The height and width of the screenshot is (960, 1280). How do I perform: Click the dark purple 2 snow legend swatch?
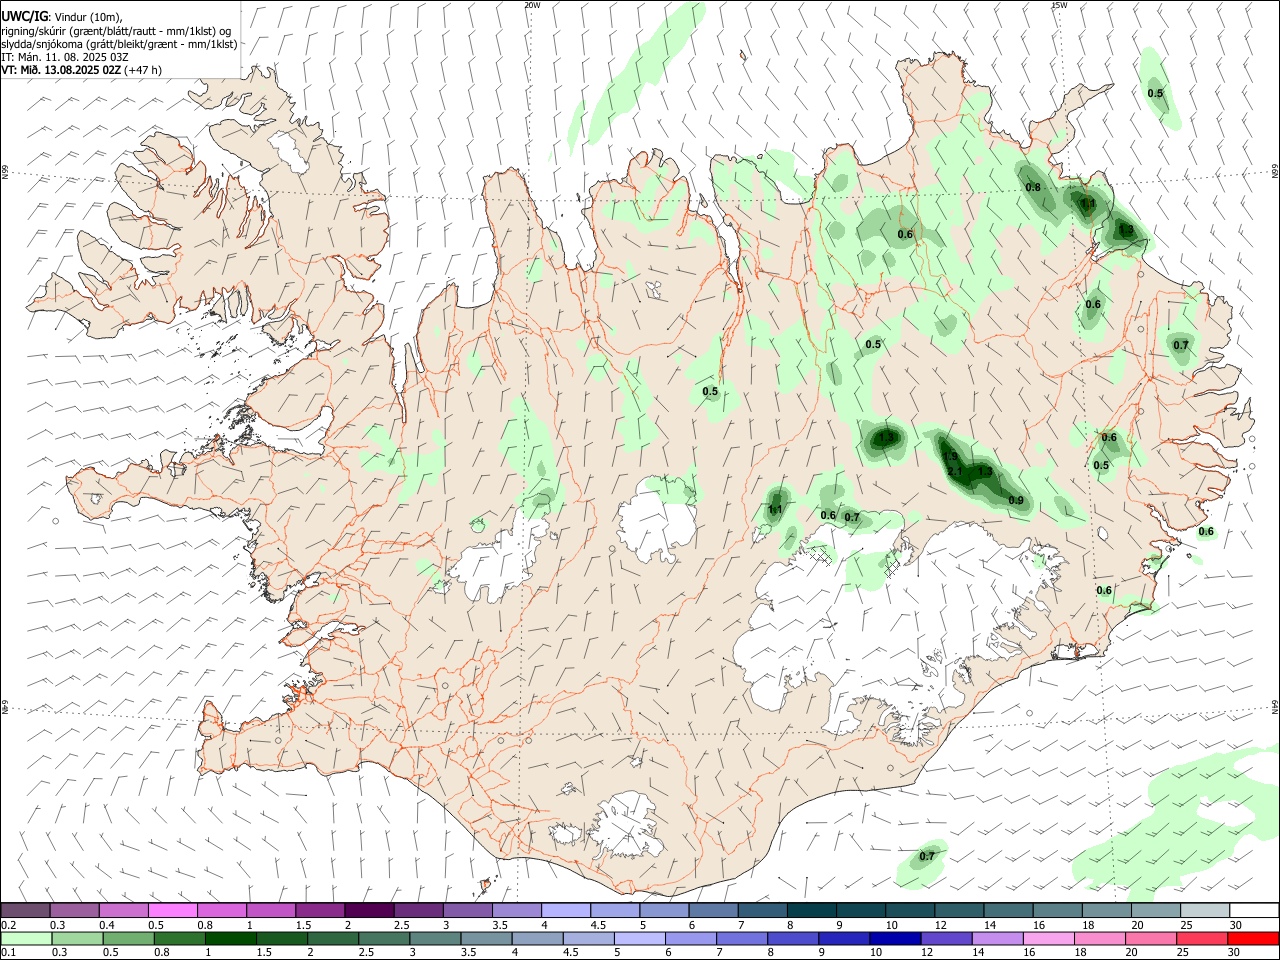coord(369,911)
